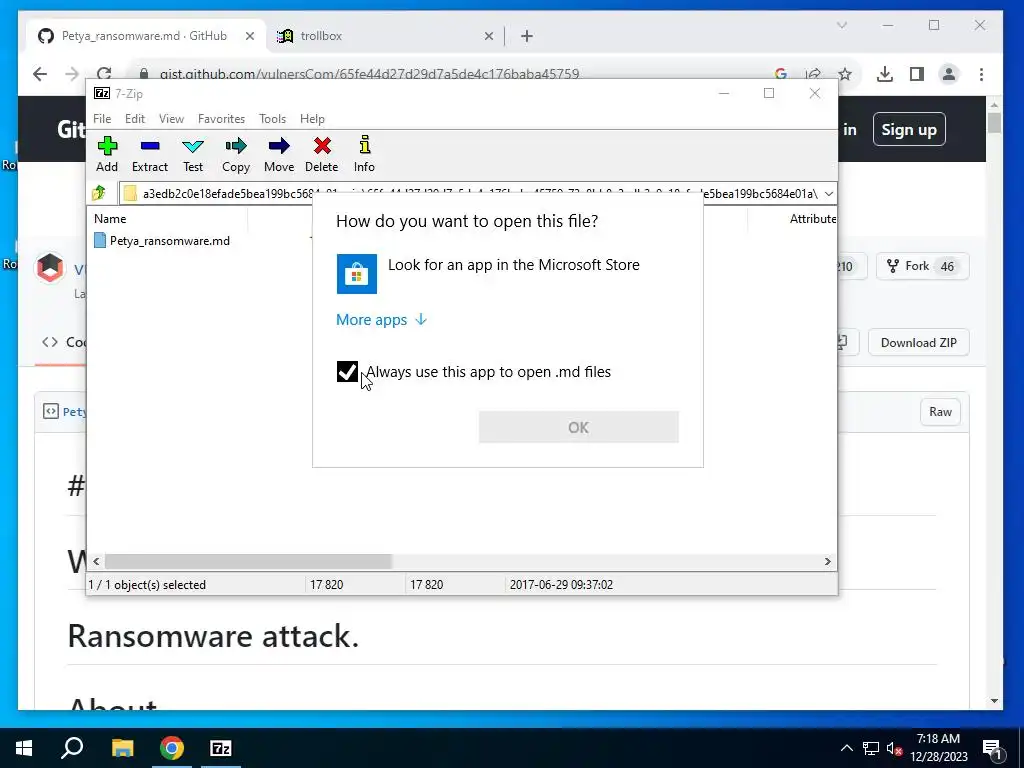Image resolution: width=1024 pixels, height=768 pixels.
Task: Click the Attribute column header
Action: tap(812, 219)
